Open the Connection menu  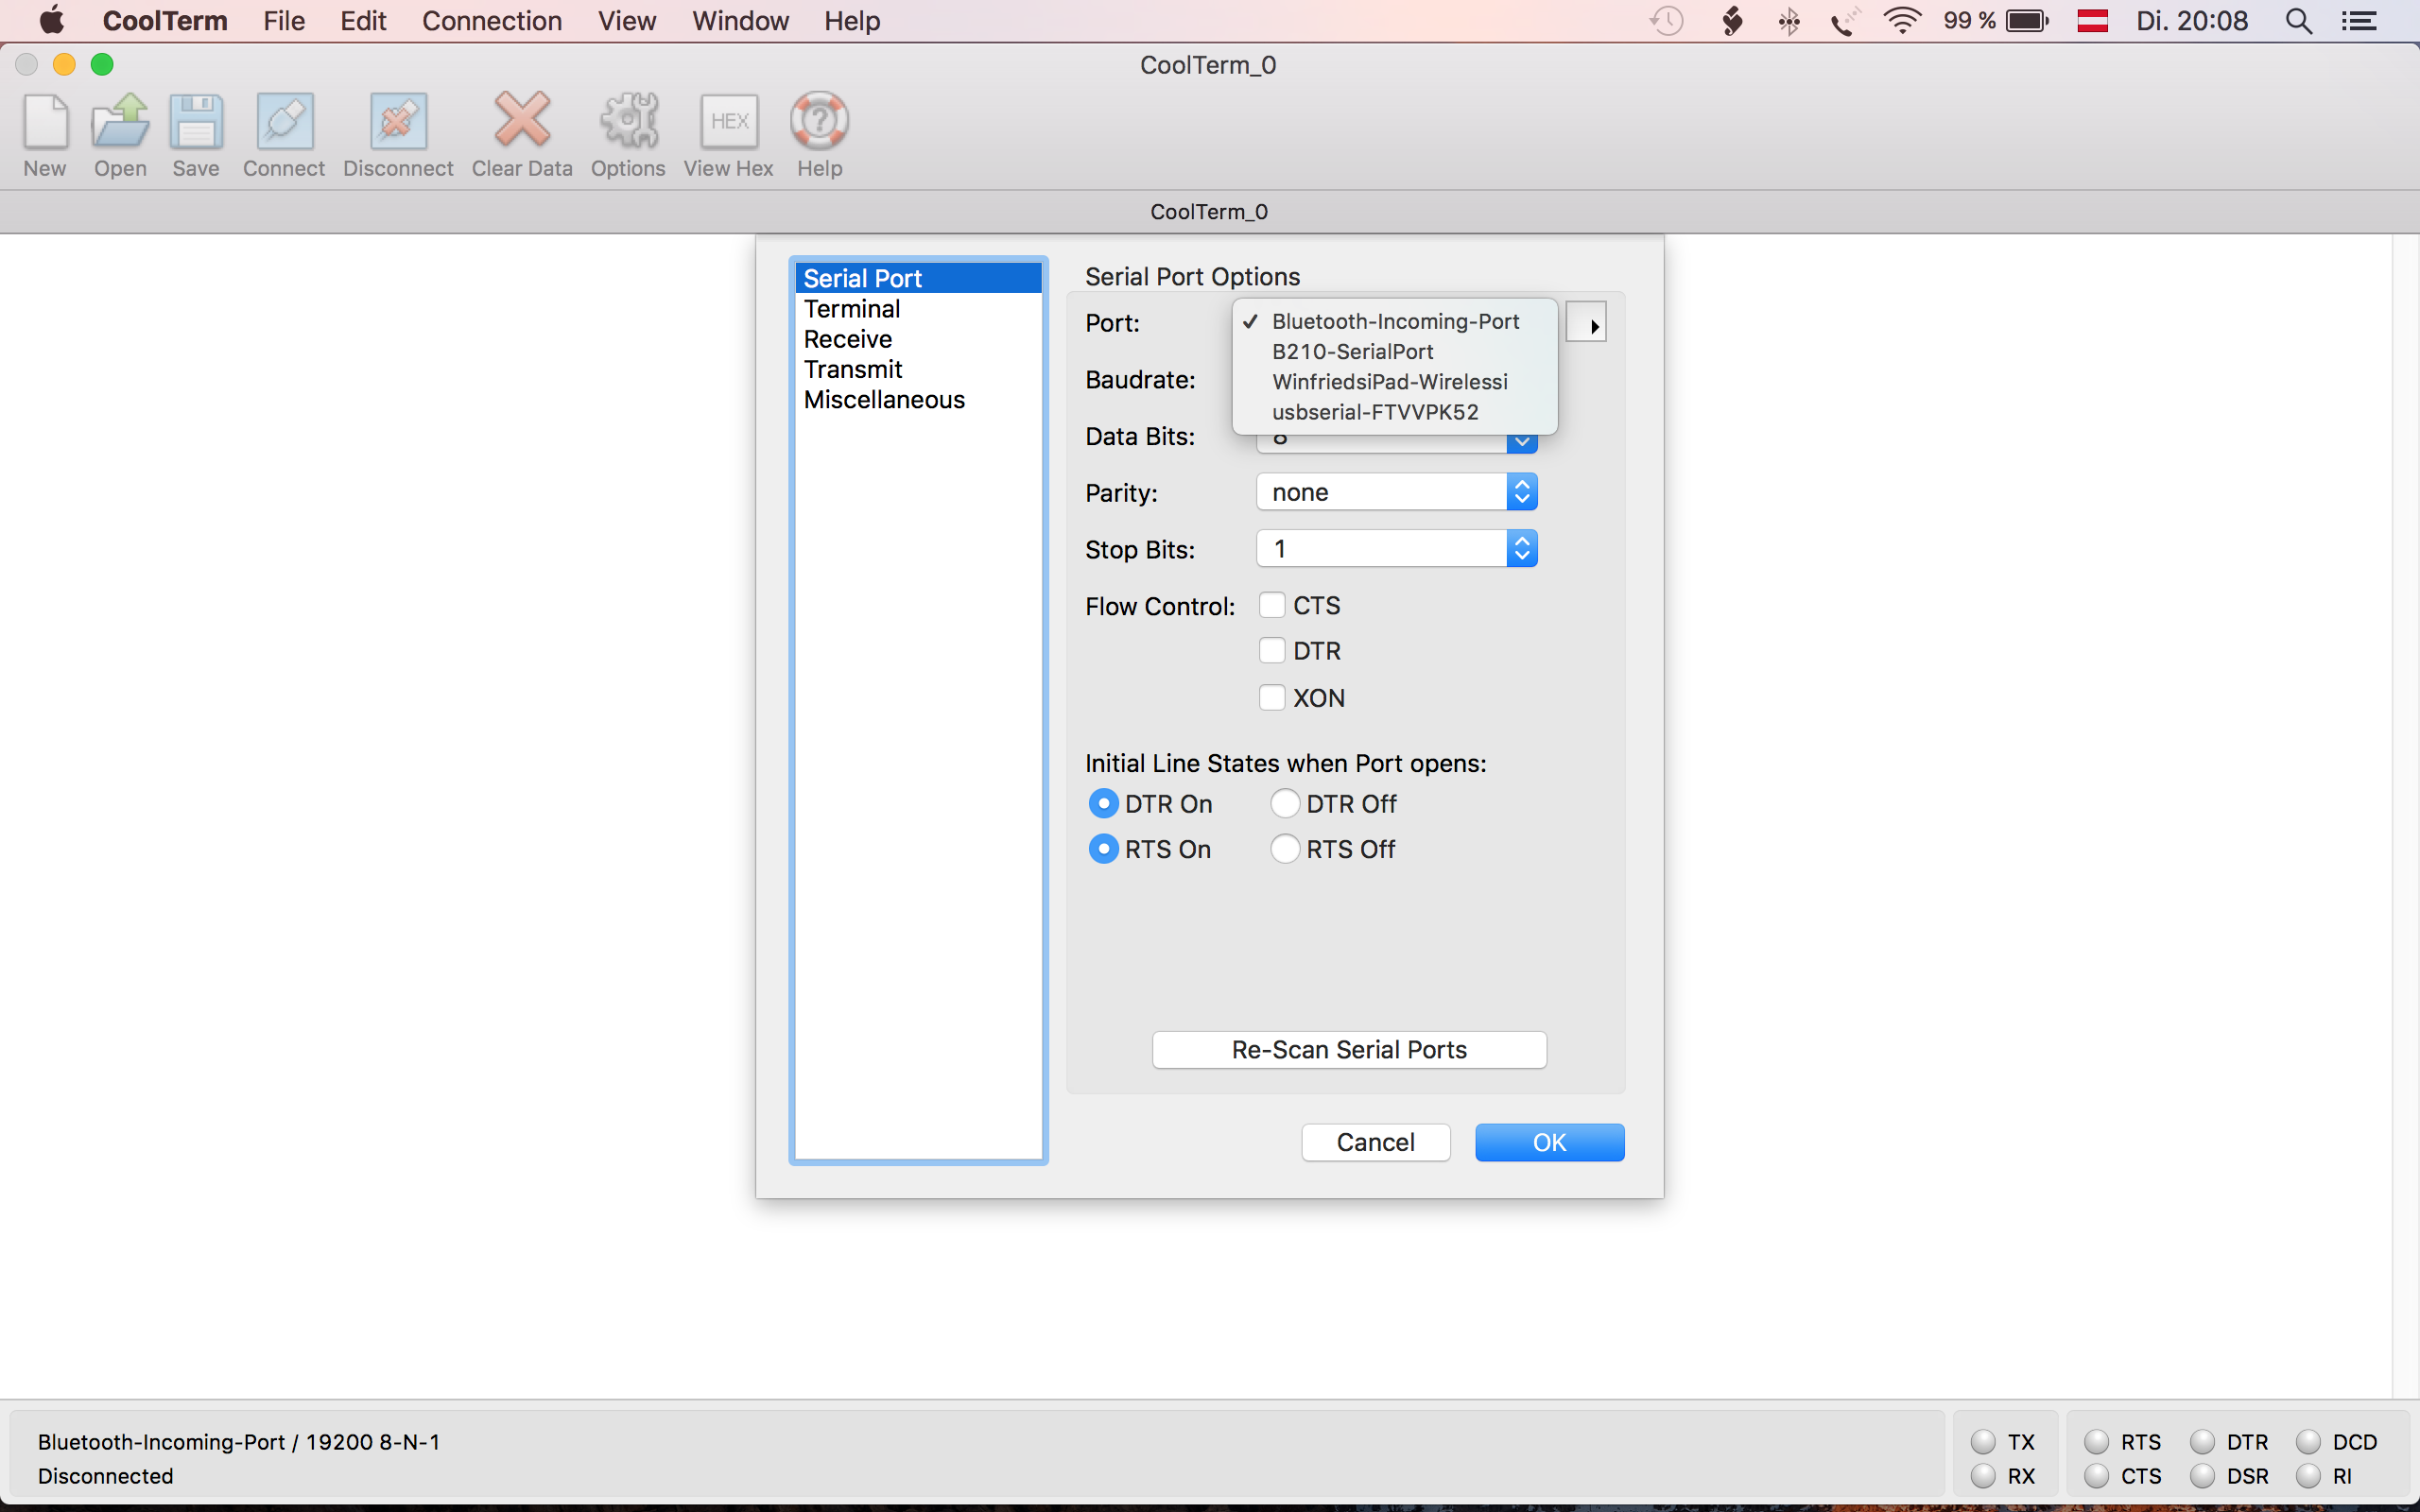(x=492, y=21)
